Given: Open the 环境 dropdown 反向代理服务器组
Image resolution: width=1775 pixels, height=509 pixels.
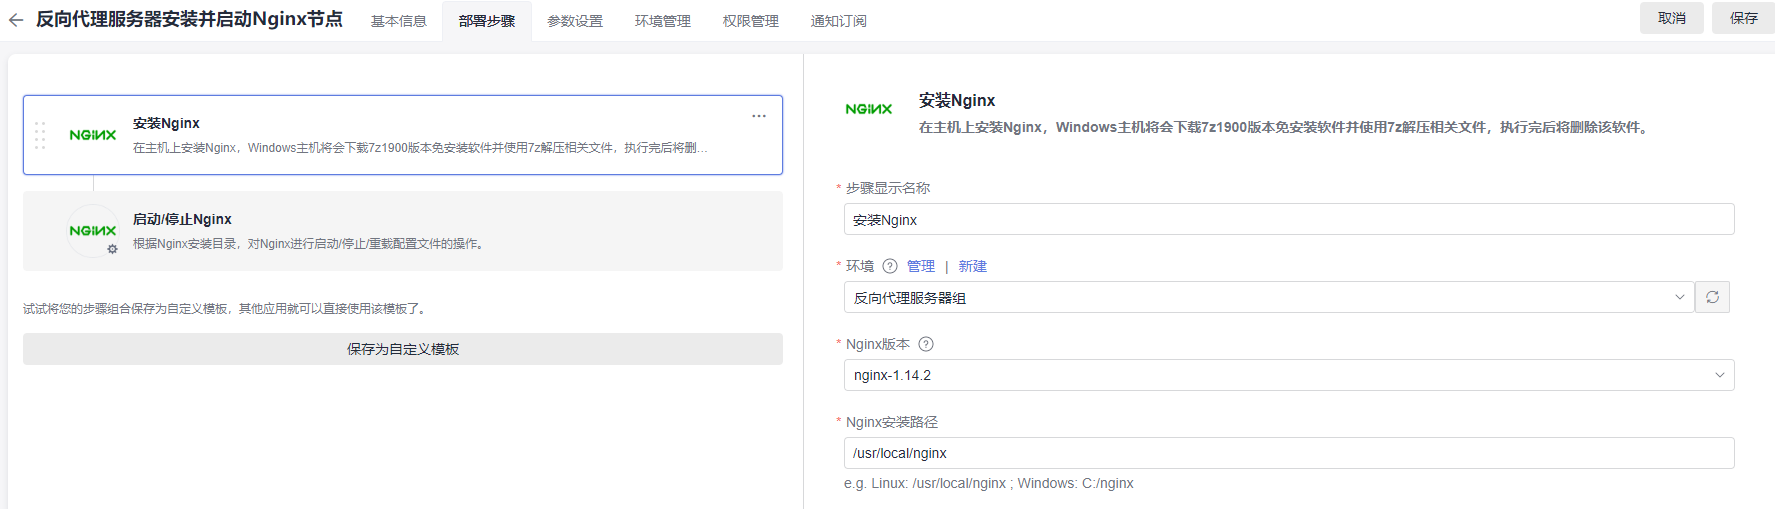Looking at the screenshot, I should [x=1269, y=297].
